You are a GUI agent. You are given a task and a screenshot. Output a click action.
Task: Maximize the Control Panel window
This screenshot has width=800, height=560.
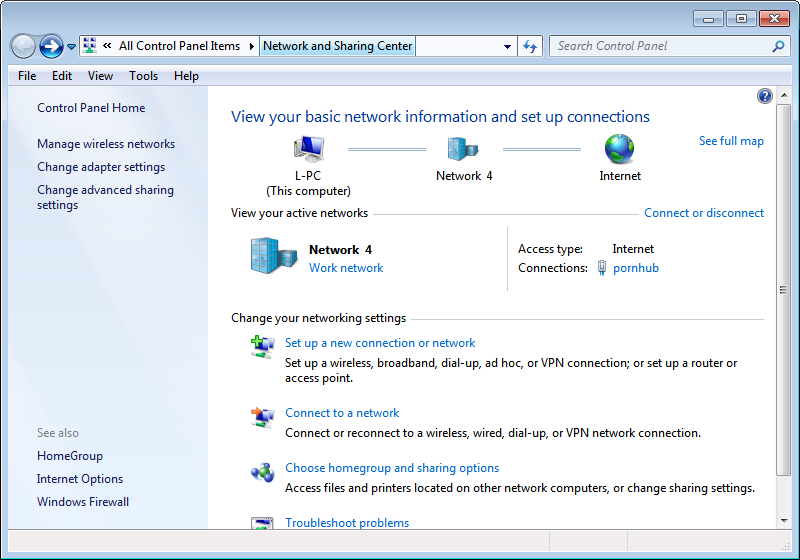741,19
